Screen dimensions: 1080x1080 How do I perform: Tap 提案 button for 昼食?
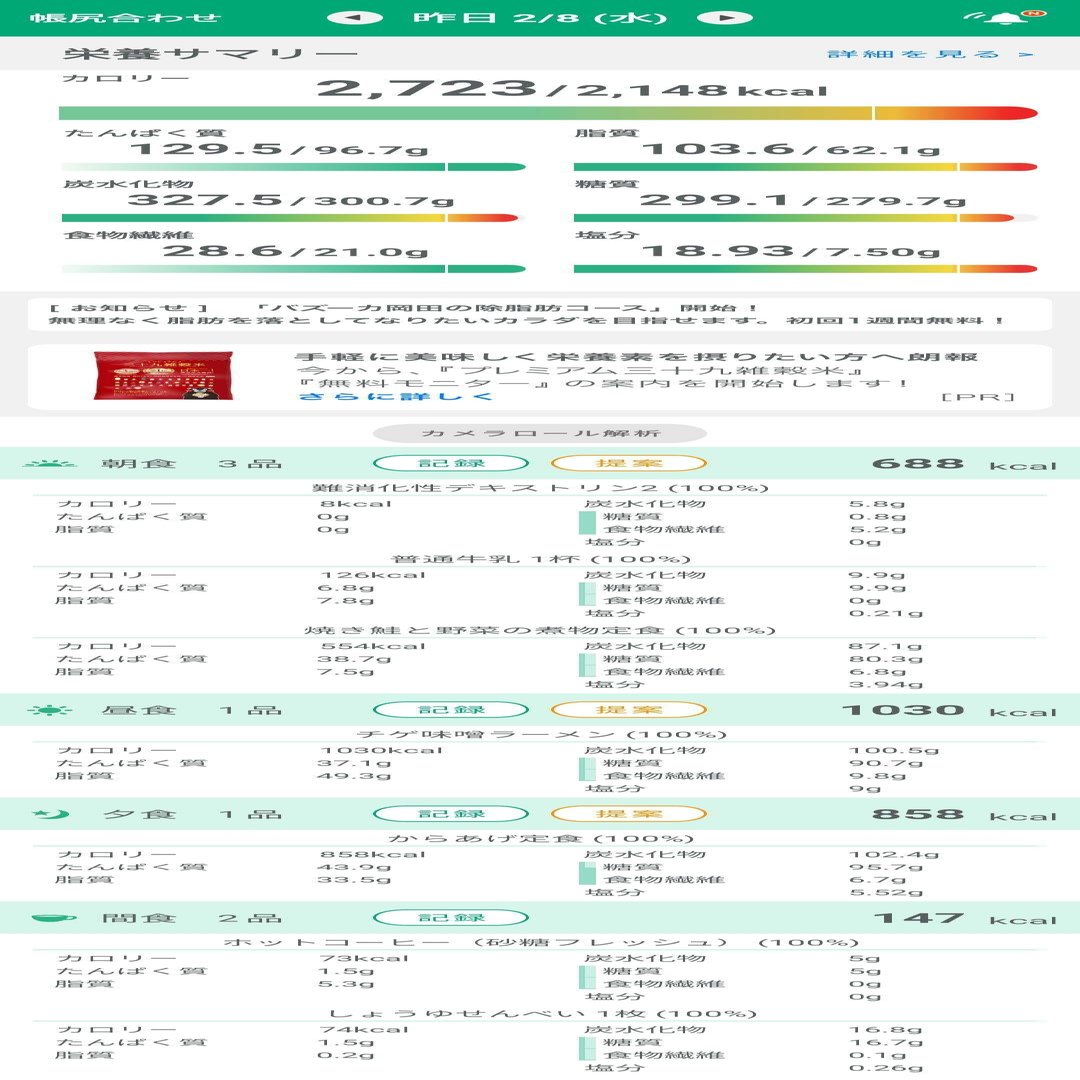[629, 709]
